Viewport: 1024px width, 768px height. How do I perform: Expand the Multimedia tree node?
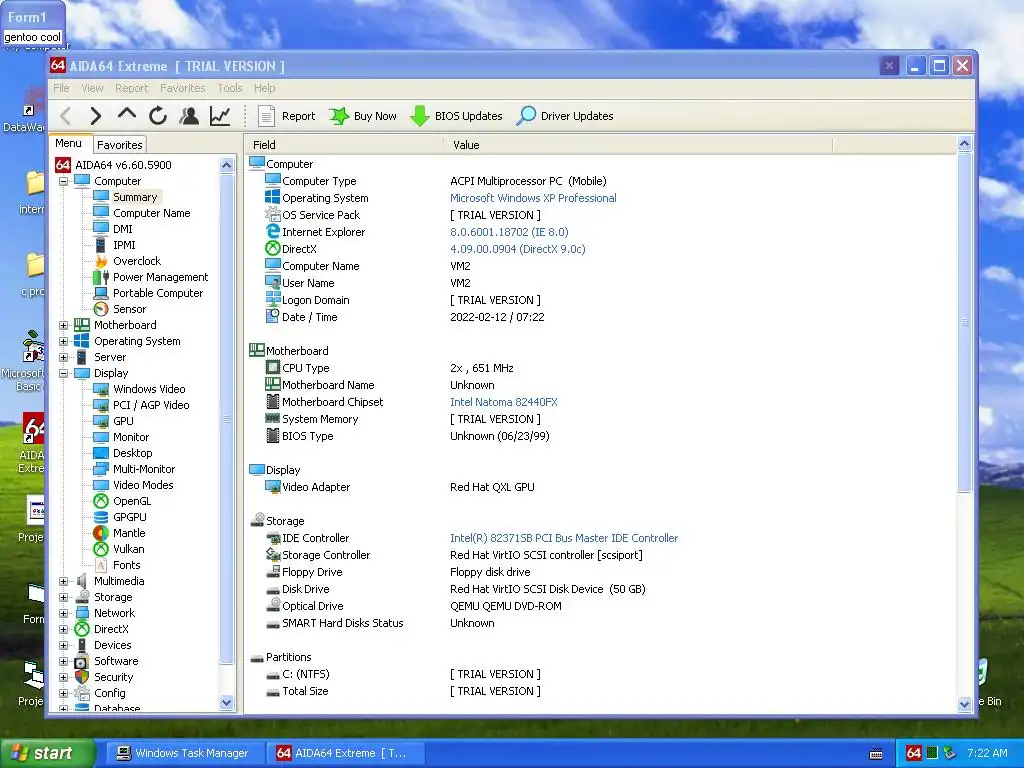[63, 581]
